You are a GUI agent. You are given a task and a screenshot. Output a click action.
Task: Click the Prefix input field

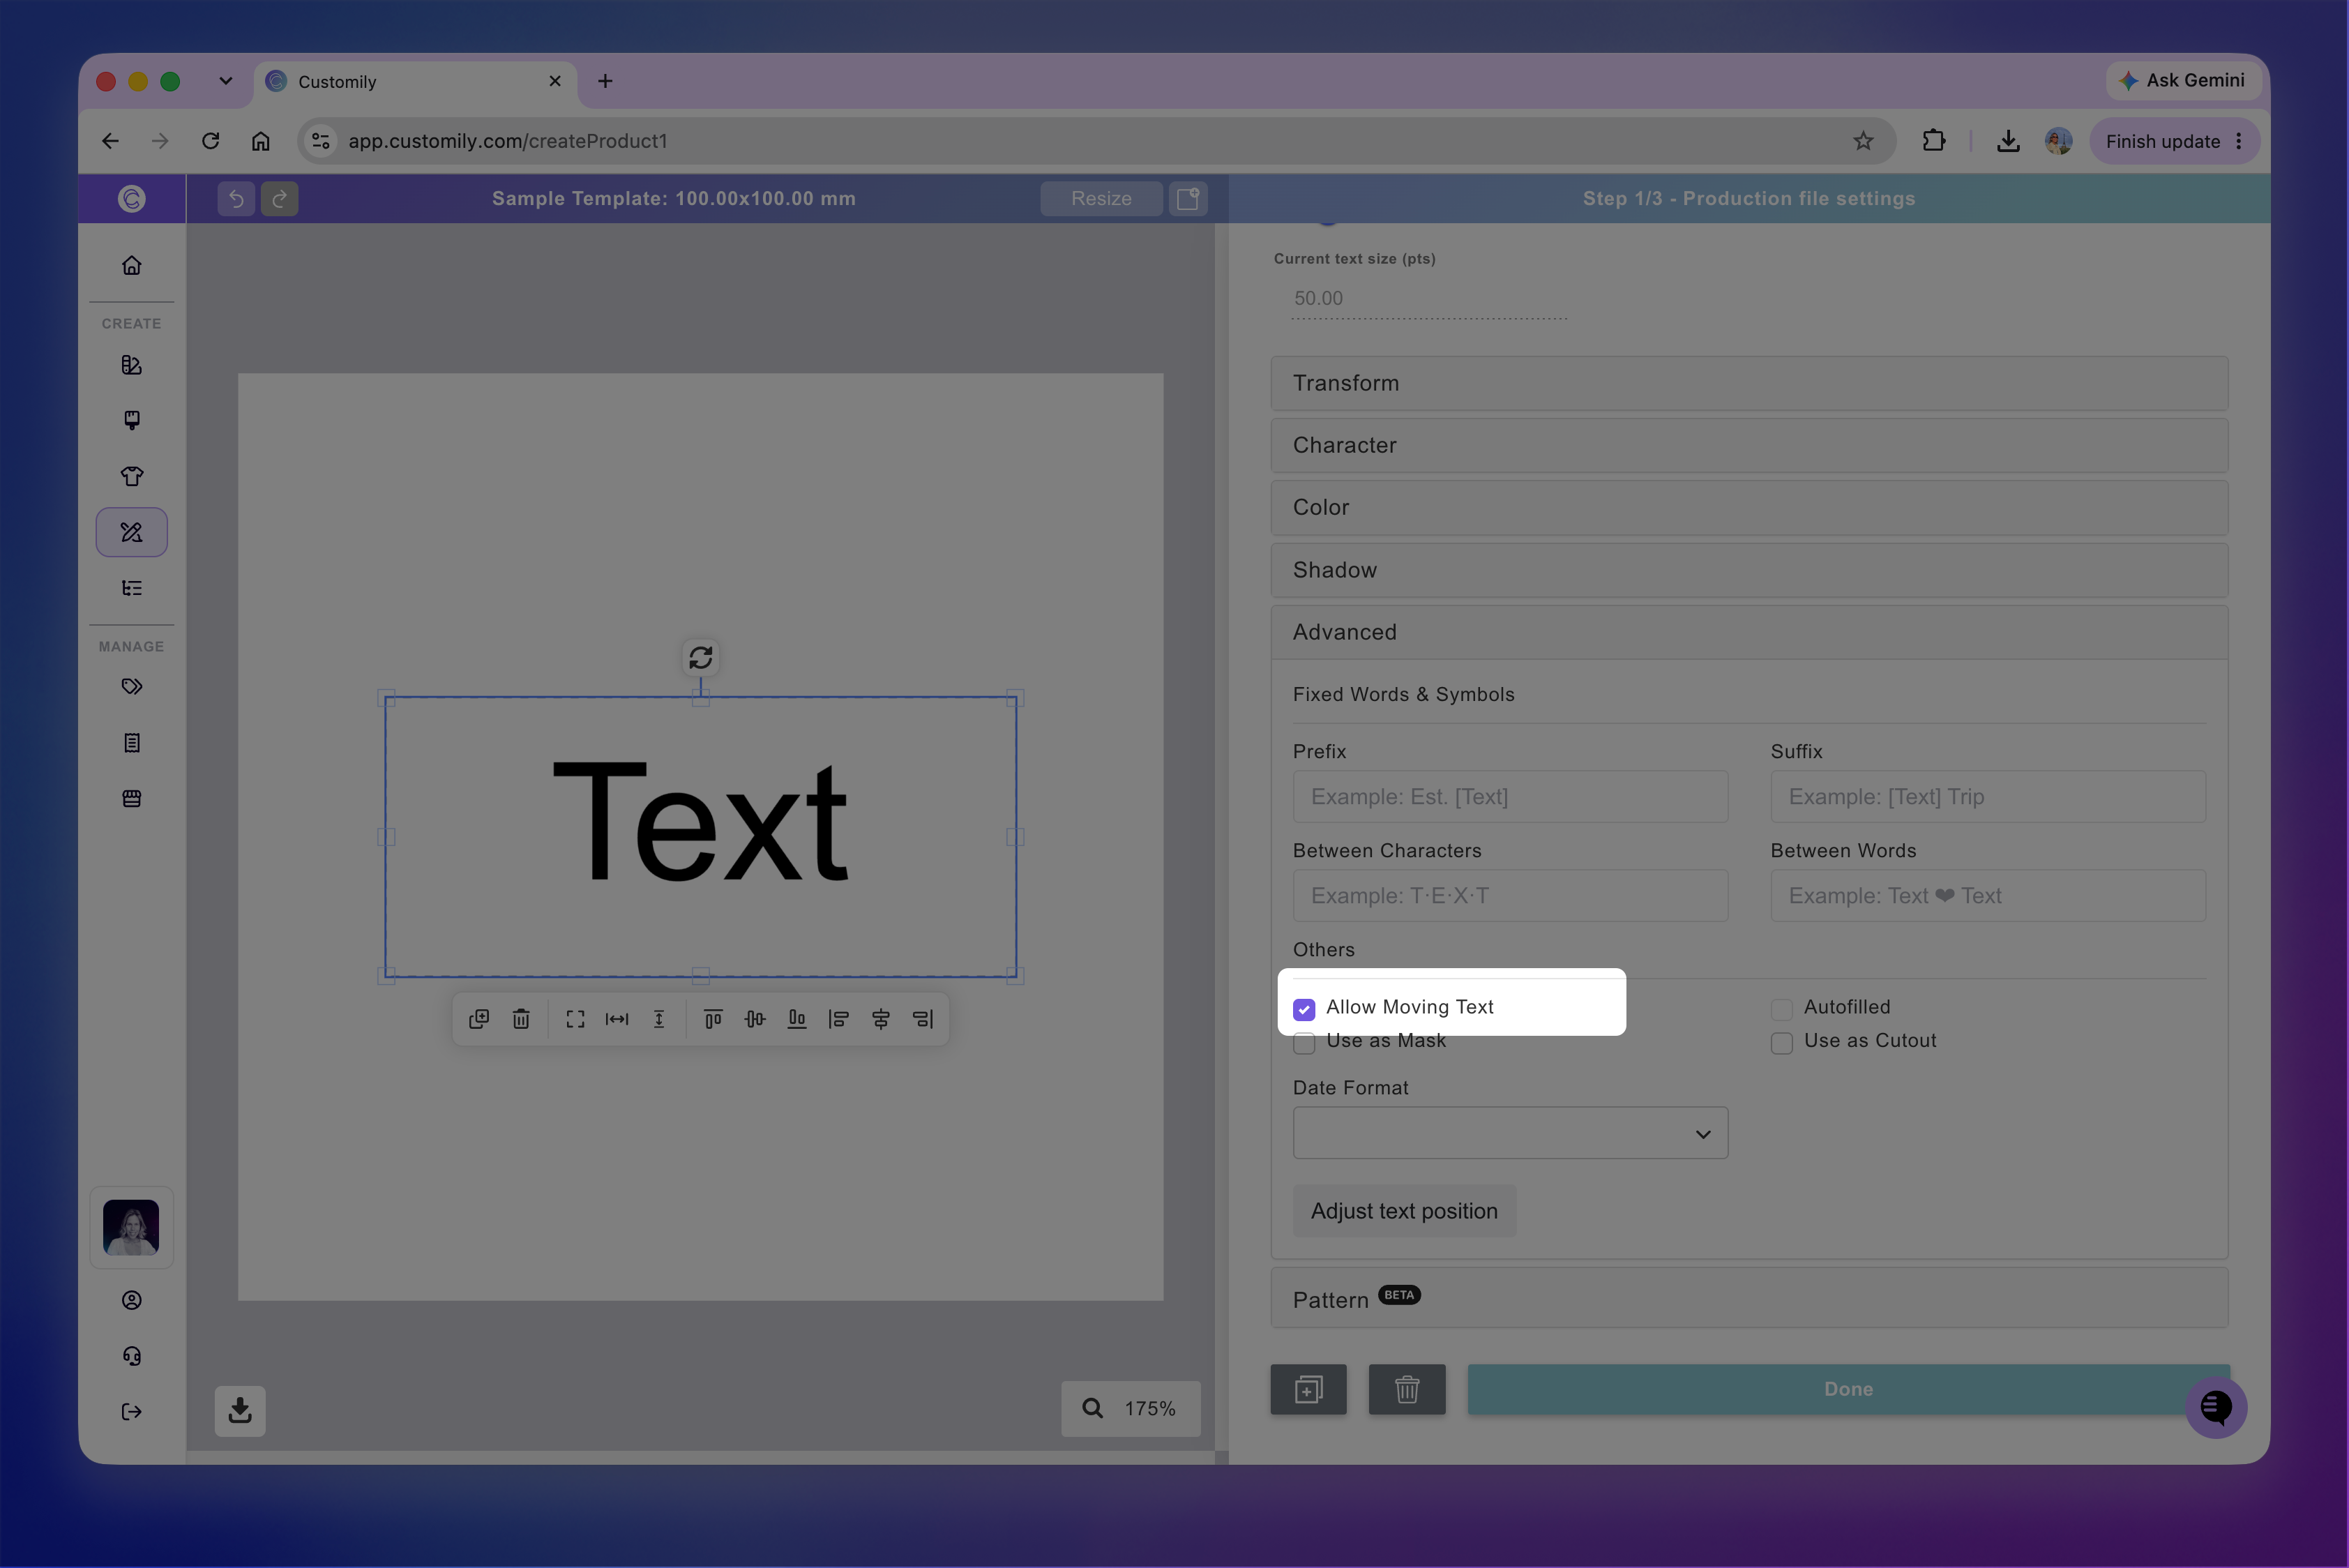click(x=1510, y=797)
